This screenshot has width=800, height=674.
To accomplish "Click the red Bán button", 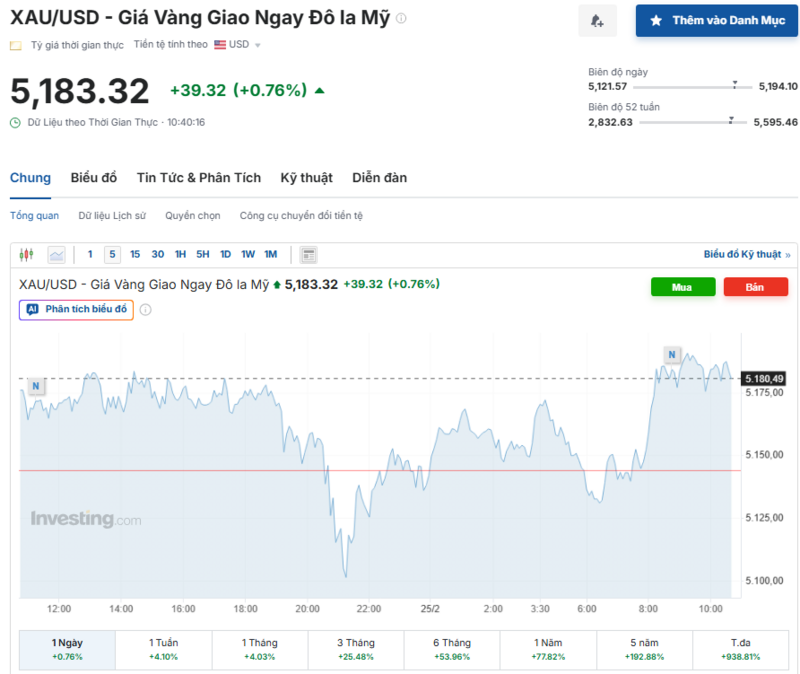I will tap(756, 286).
